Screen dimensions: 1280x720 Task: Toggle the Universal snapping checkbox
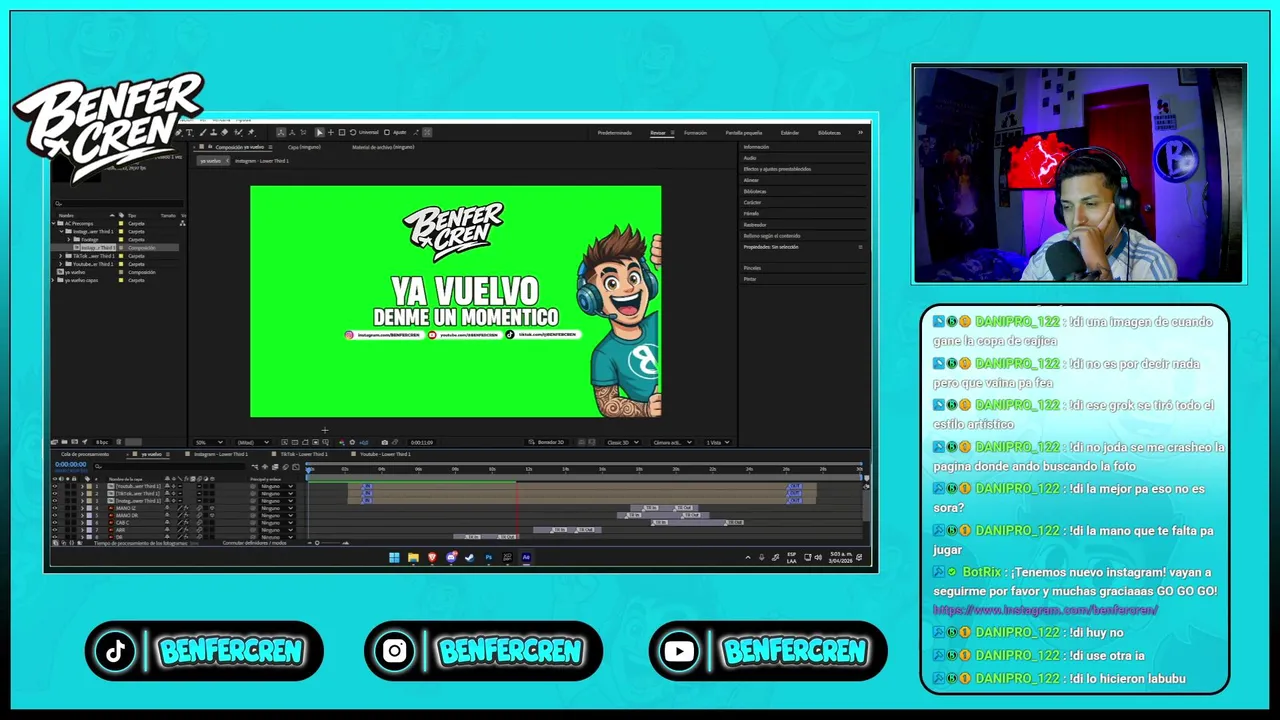(x=353, y=132)
